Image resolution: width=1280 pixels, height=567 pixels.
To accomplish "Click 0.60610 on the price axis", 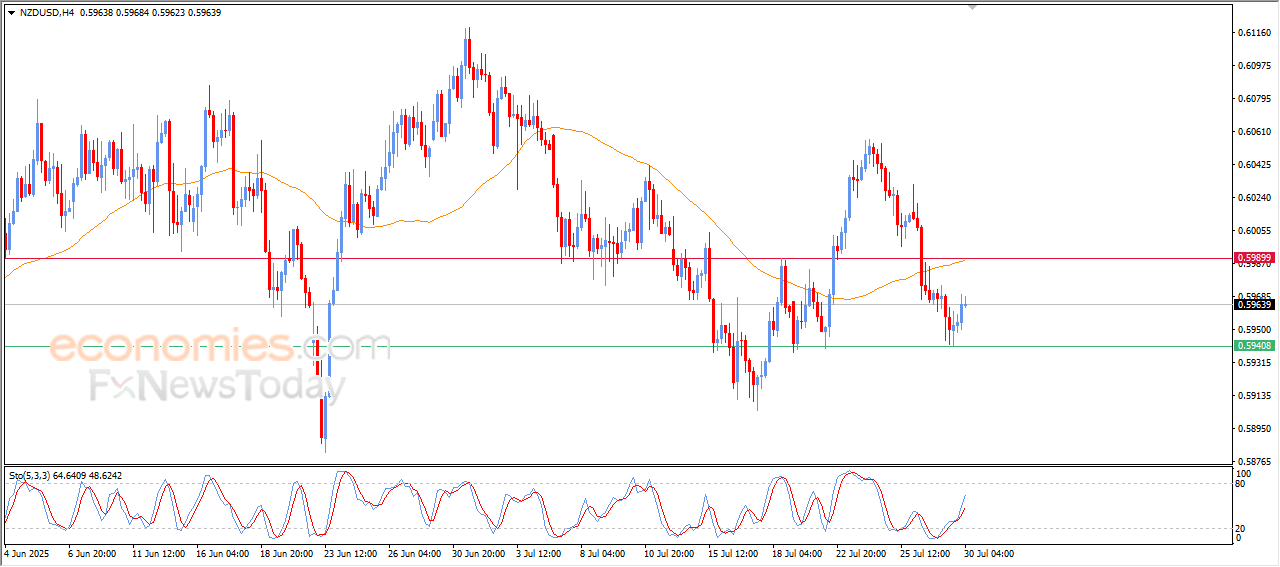I will click(1254, 132).
